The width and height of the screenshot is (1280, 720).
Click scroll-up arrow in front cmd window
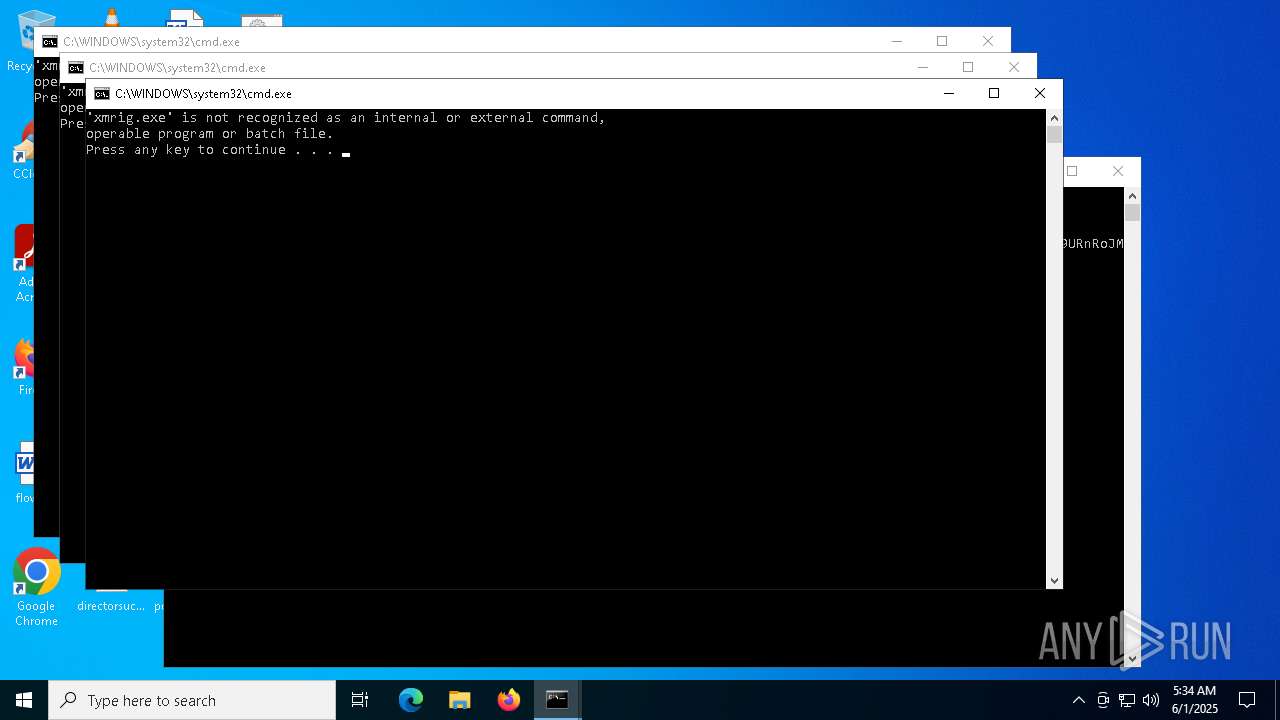point(1054,117)
